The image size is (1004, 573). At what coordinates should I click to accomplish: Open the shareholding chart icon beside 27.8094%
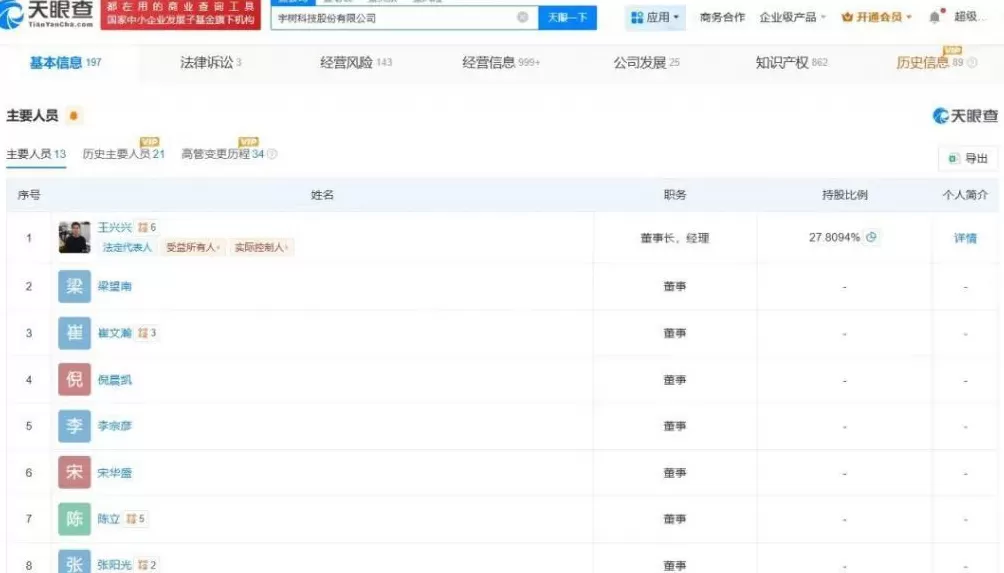coord(871,237)
